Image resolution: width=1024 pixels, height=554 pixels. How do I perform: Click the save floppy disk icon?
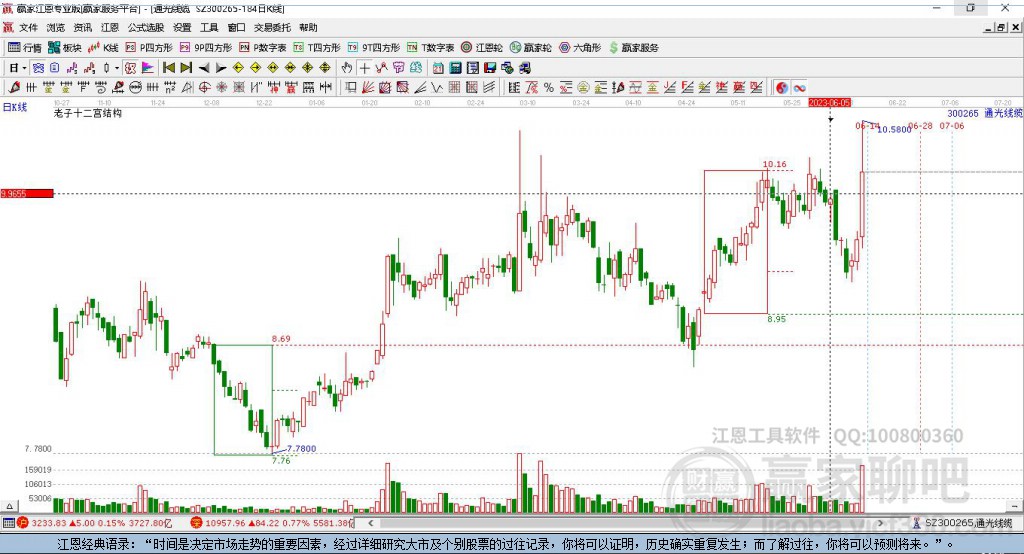tap(490, 68)
